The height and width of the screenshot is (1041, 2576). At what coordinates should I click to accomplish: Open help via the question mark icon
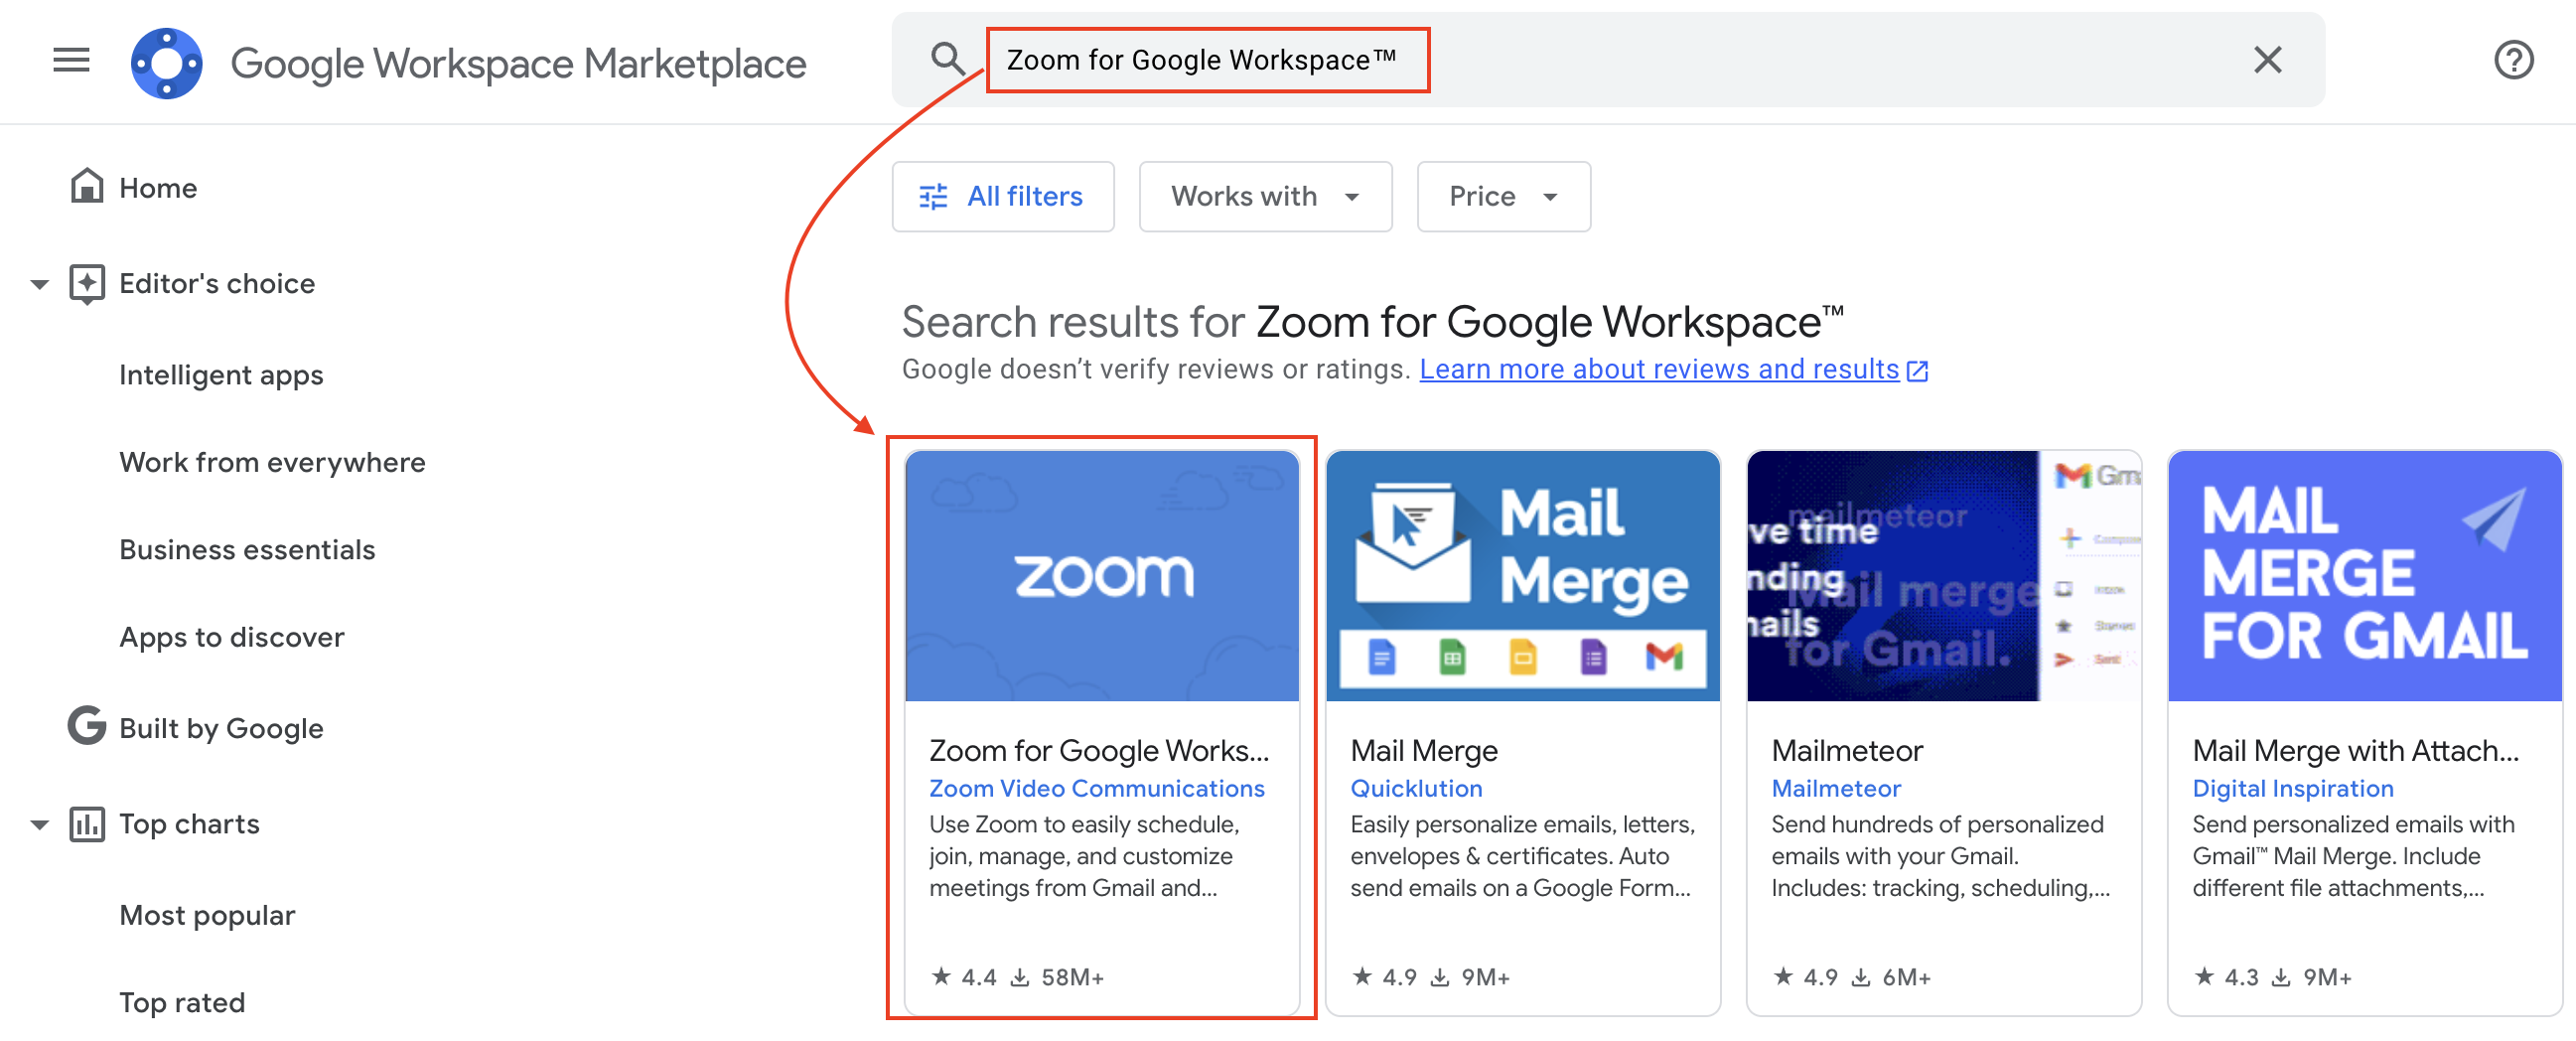2514,60
